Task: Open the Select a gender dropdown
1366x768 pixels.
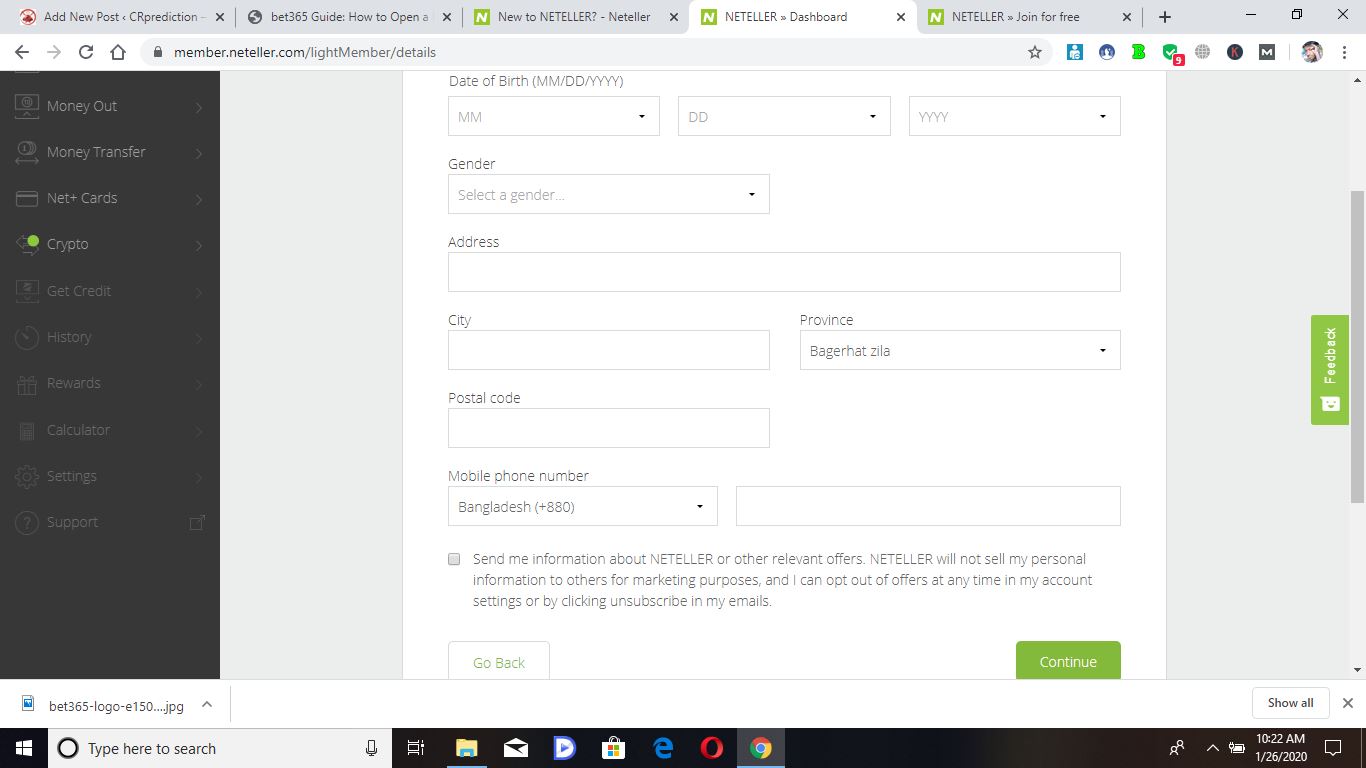Action: (x=609, y=194)
